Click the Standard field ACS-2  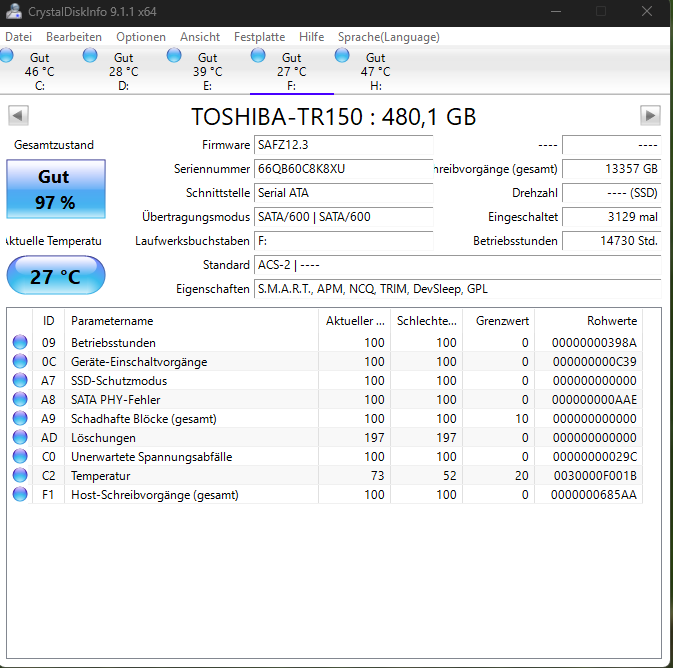(458, 265)
